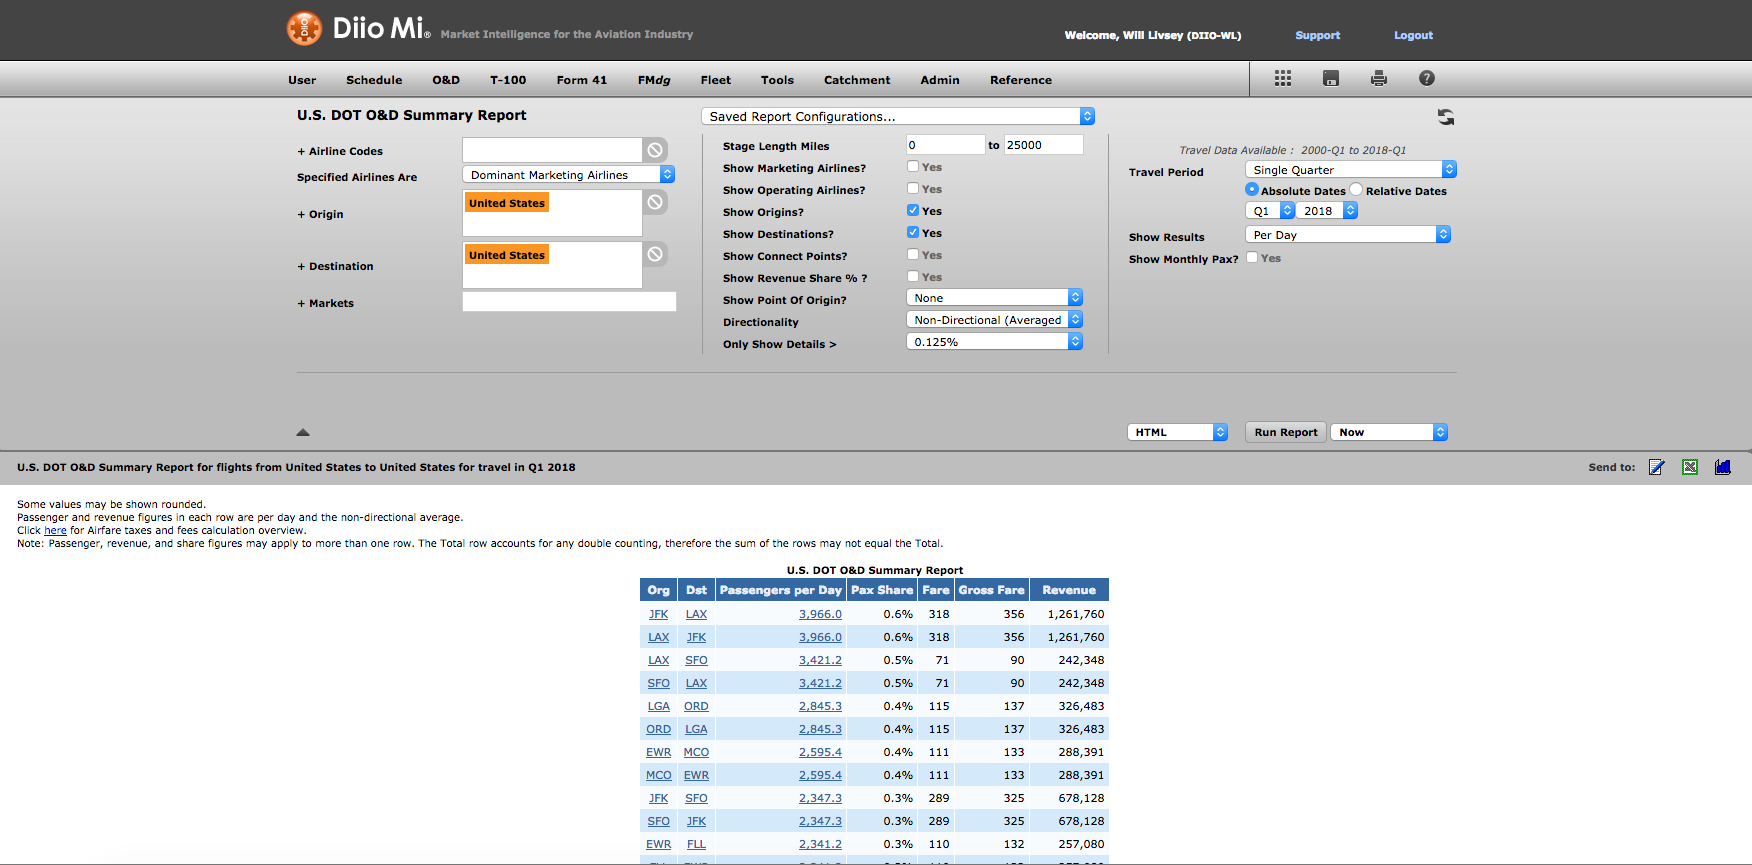Uncheck Show Destinations checkbox
This screenshot has width=1752, height=865.
[x=913, y=233]
